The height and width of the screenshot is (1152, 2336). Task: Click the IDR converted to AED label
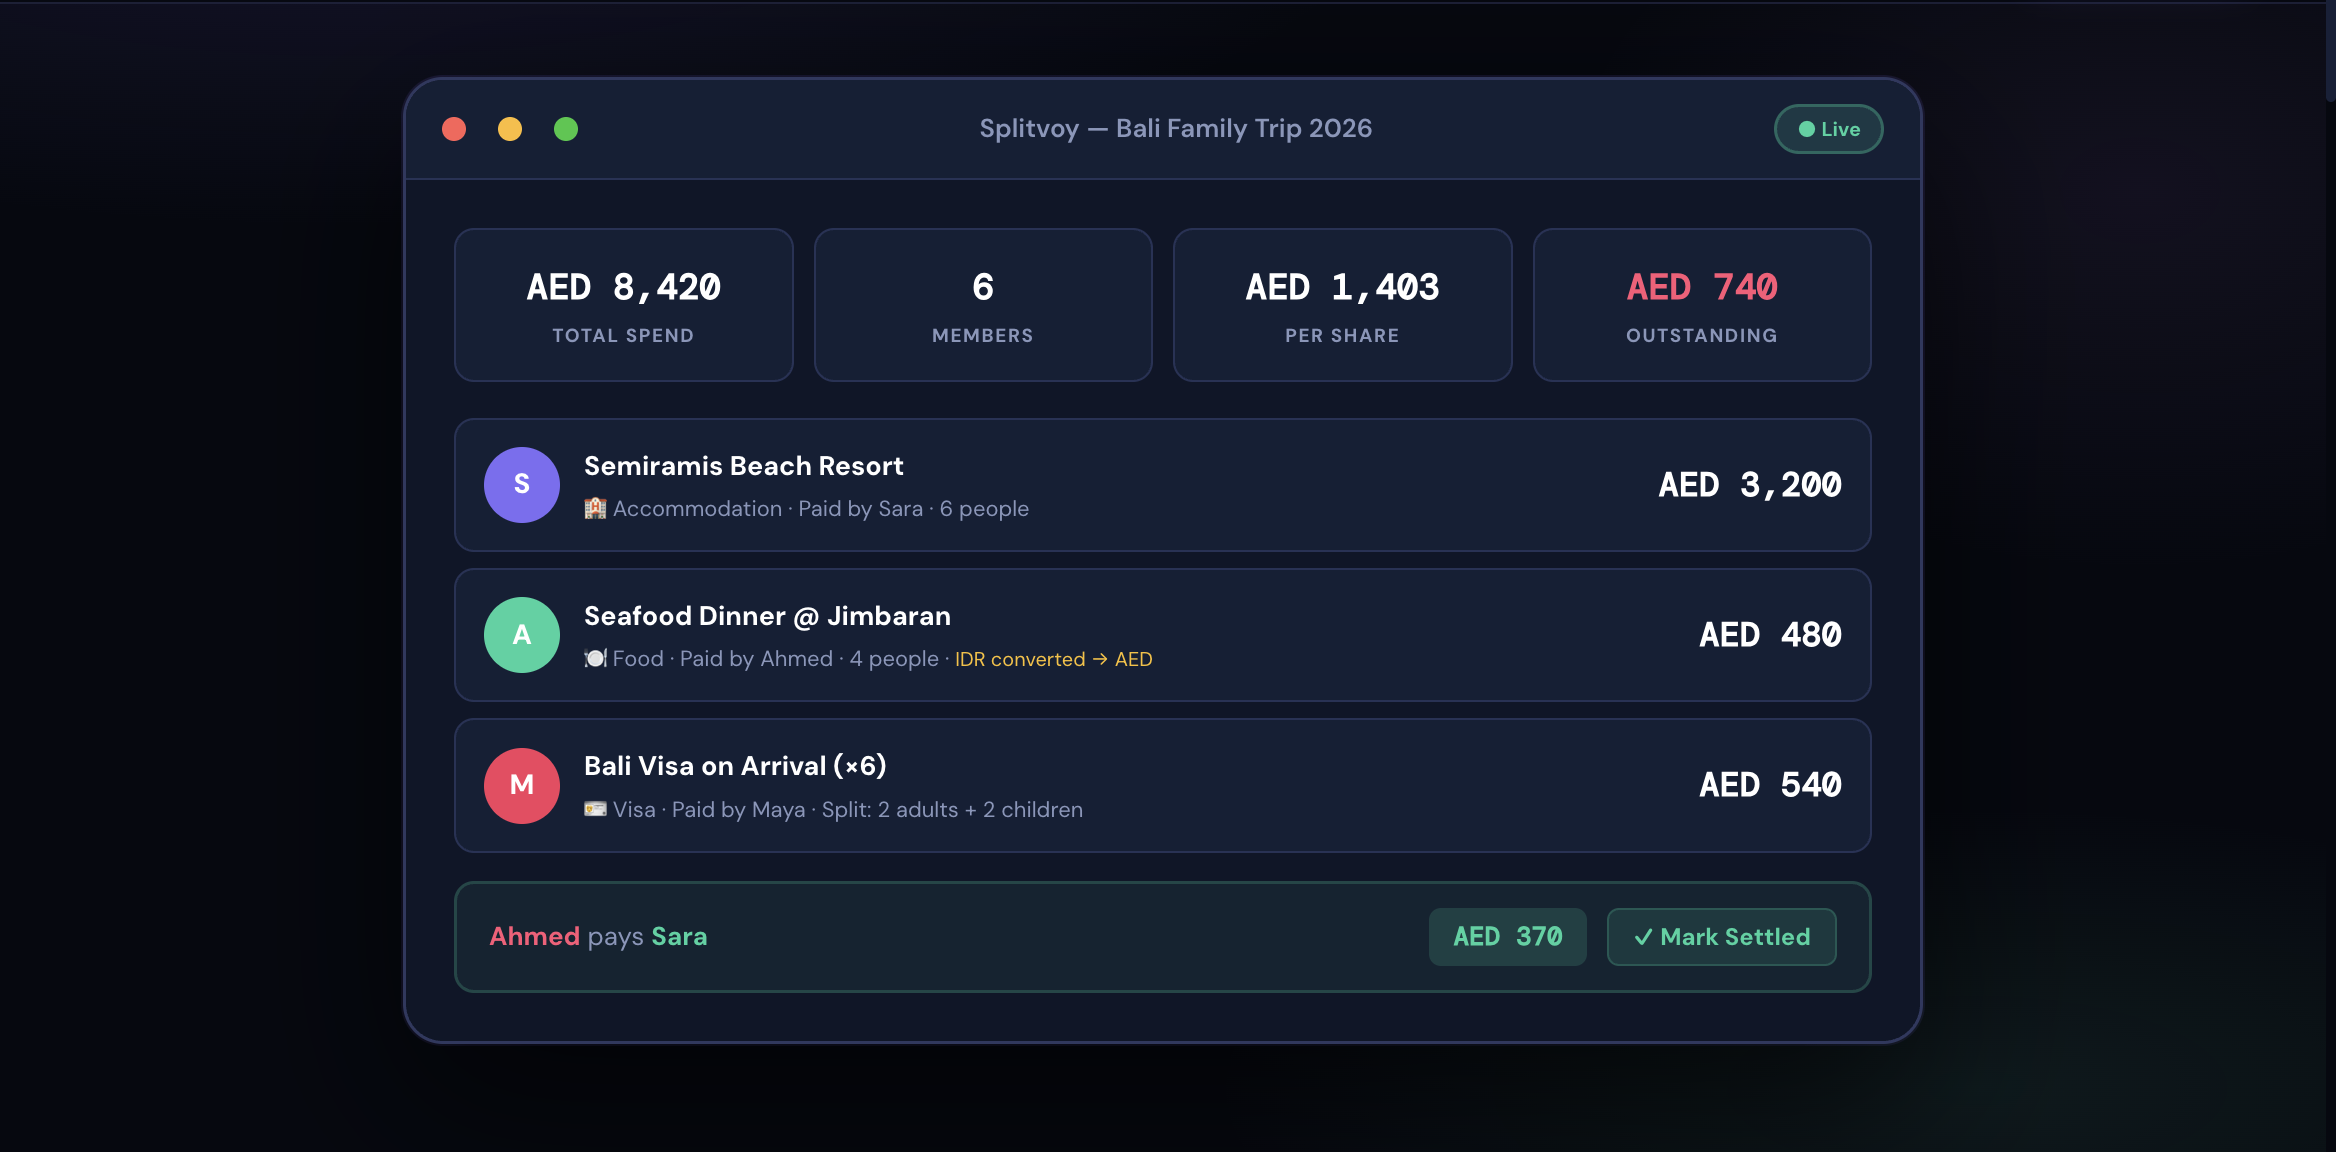pos(1053,659)
